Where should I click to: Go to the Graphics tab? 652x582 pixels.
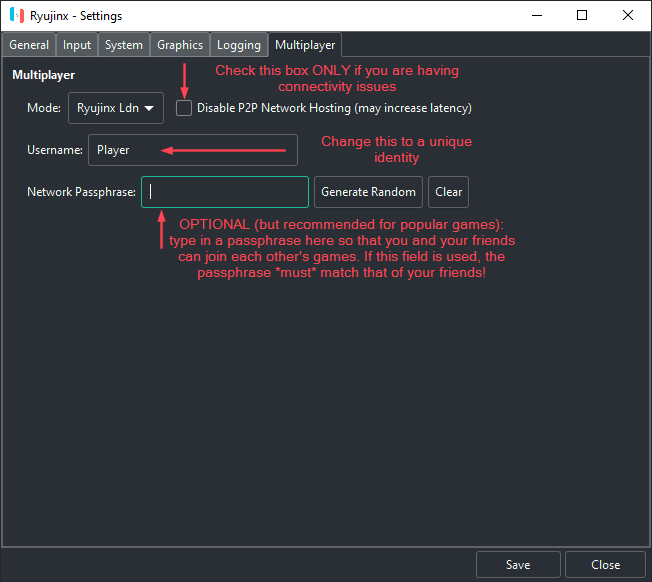(x=180, y=44)
